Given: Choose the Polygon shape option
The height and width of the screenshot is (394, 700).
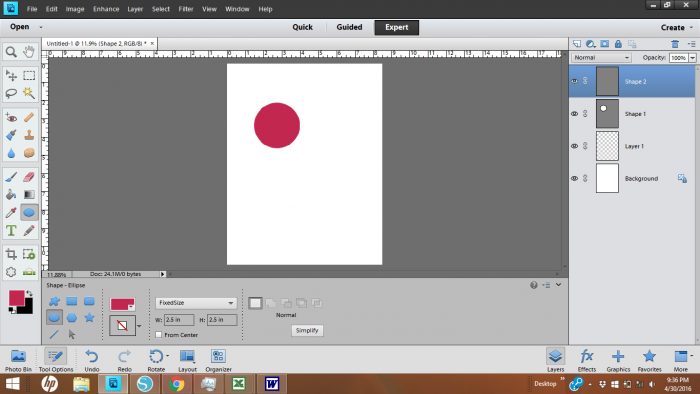Looking at the screenshot, I should [x=71, y=318].
